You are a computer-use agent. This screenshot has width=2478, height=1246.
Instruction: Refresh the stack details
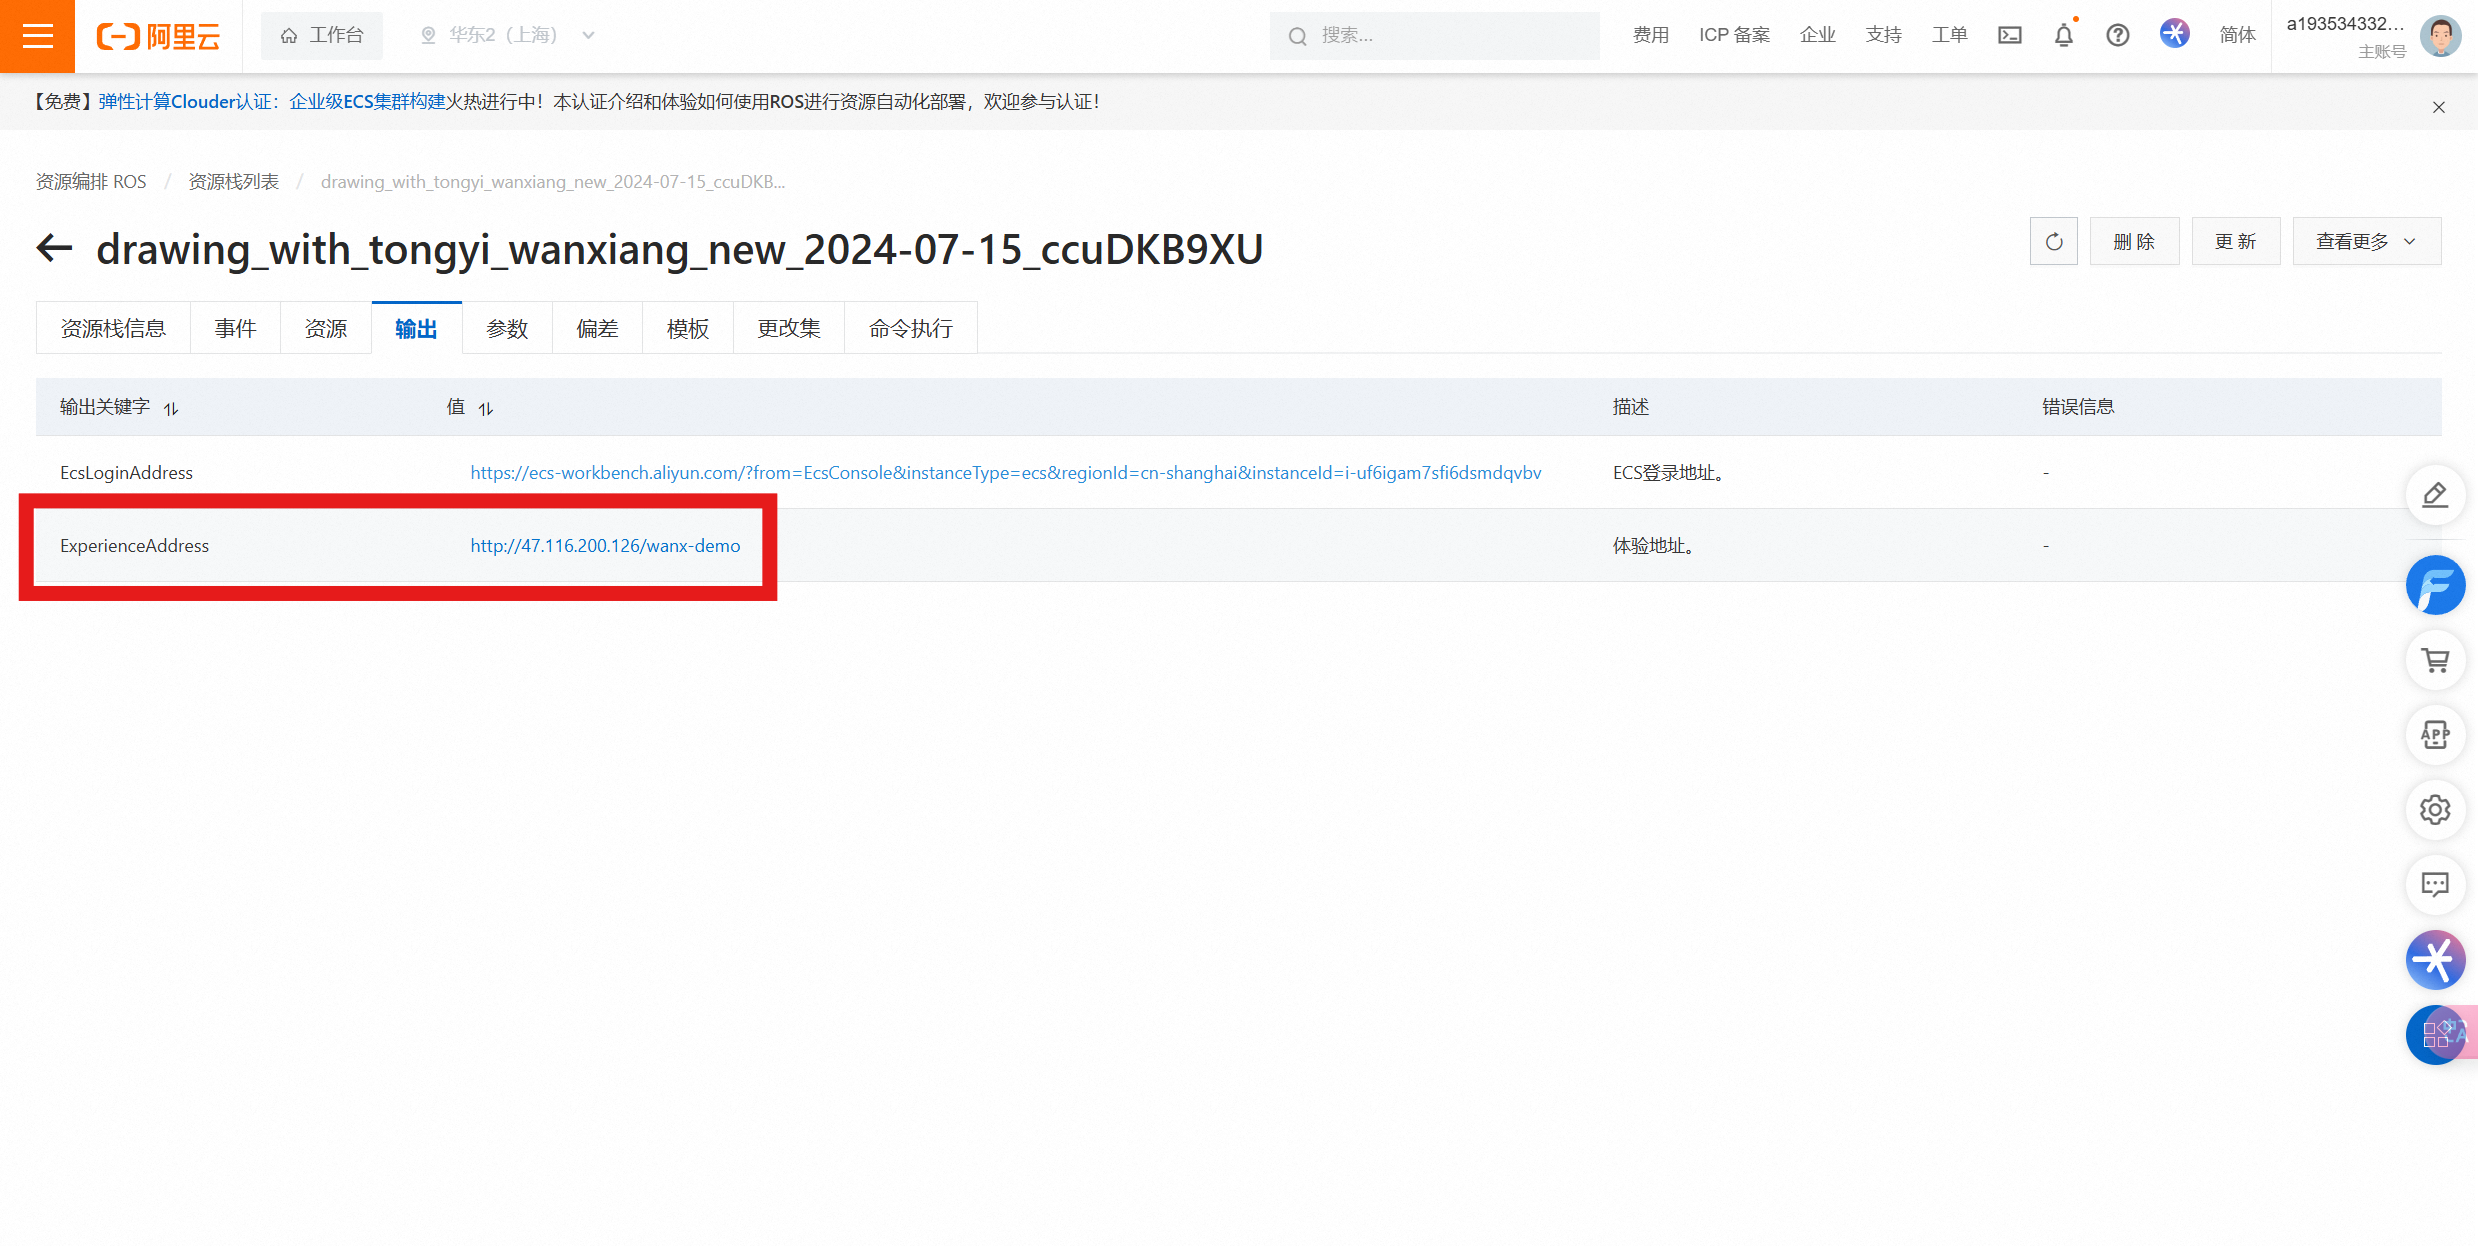point(2053,242)
